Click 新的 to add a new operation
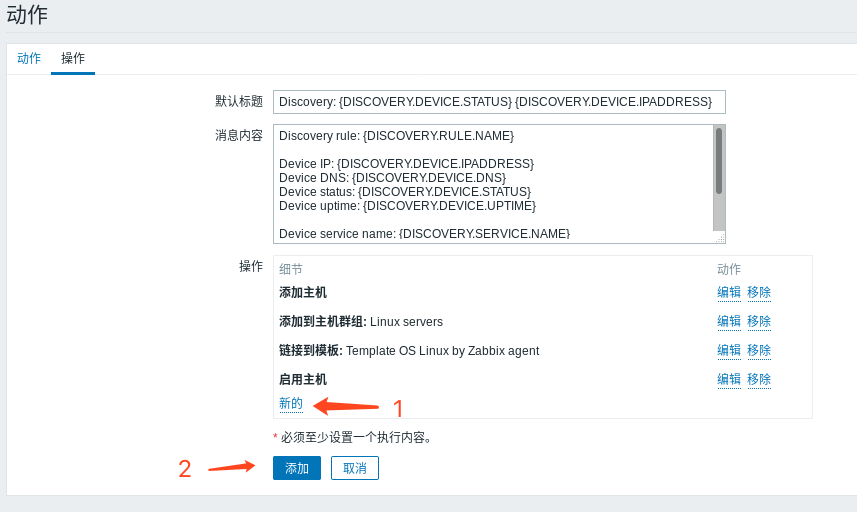 point(290,404)
